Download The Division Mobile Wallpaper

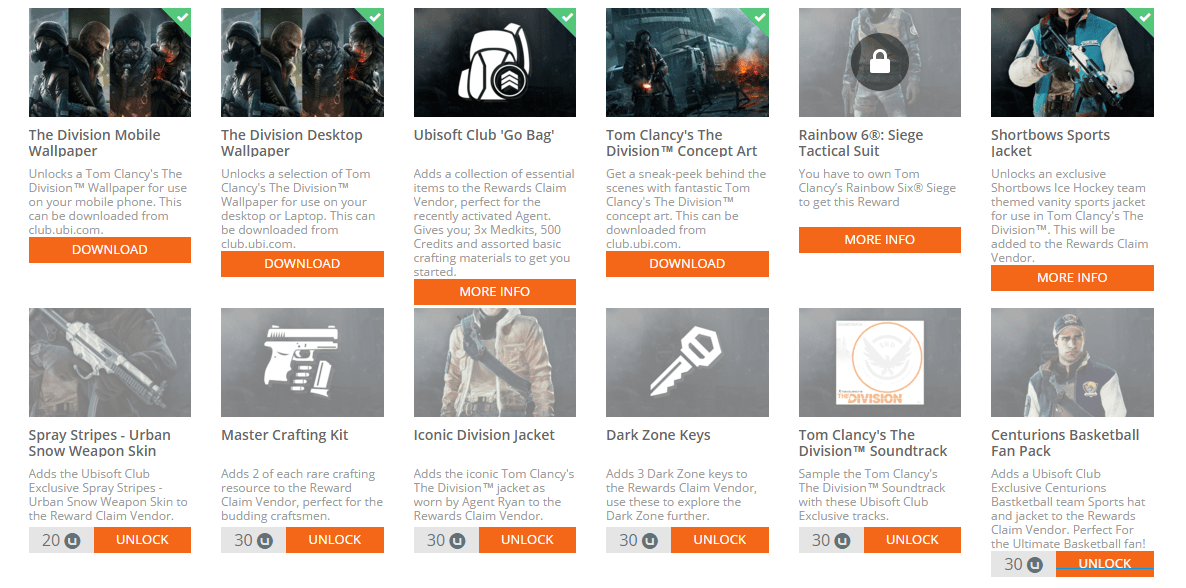pos(109,250)
